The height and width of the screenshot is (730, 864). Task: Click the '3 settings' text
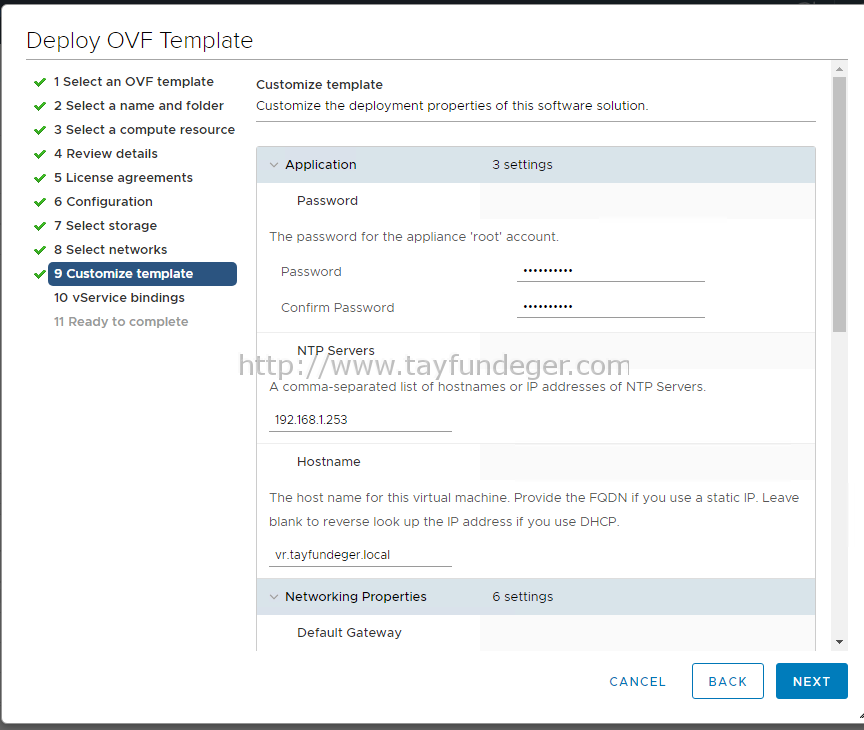point(522,165)
